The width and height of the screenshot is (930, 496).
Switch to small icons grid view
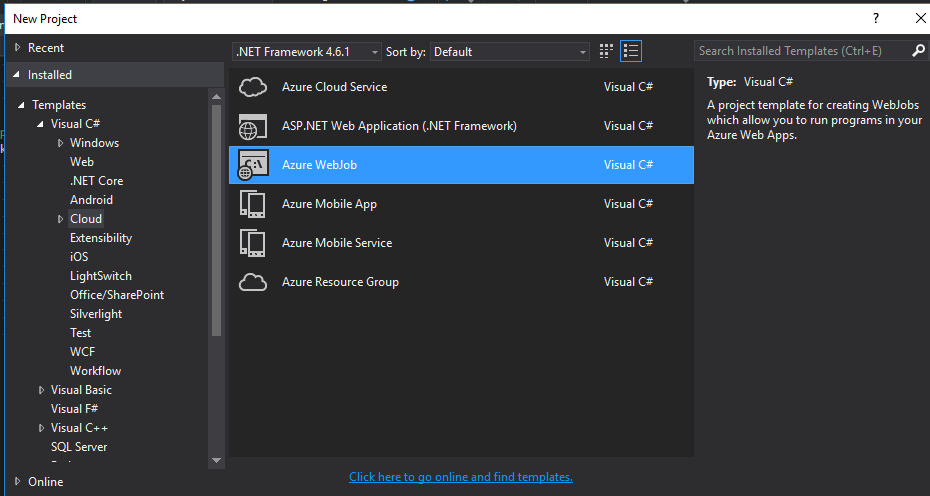(x=606, y=52)
